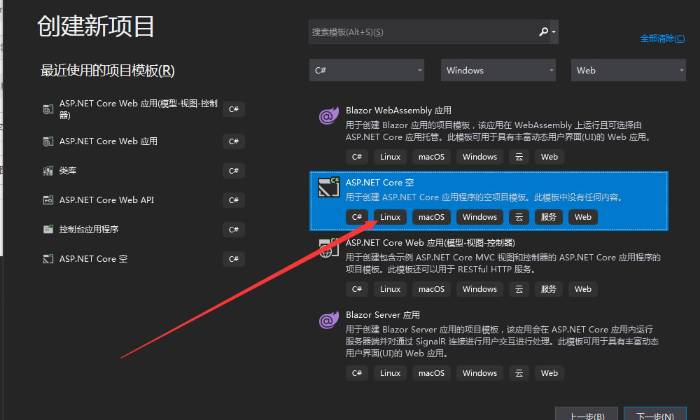Click Linux tag under ASP.NET Core 空
Viewport: 700px width, 420px height.
[x=390, y=217]
